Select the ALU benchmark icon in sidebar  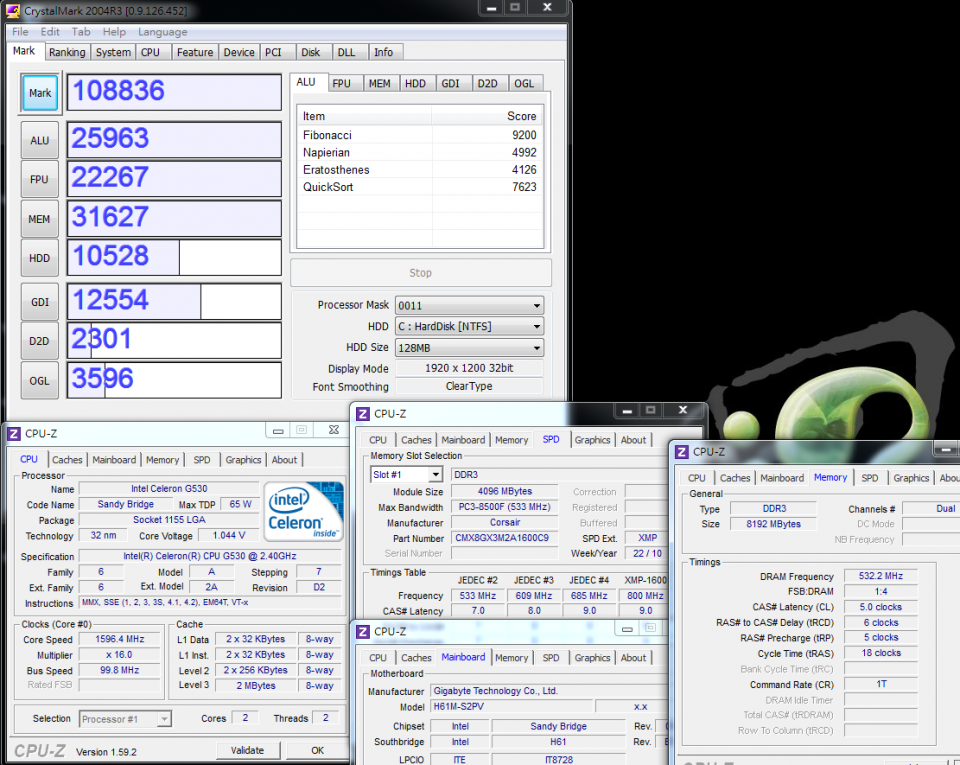(x=39, y=139)
